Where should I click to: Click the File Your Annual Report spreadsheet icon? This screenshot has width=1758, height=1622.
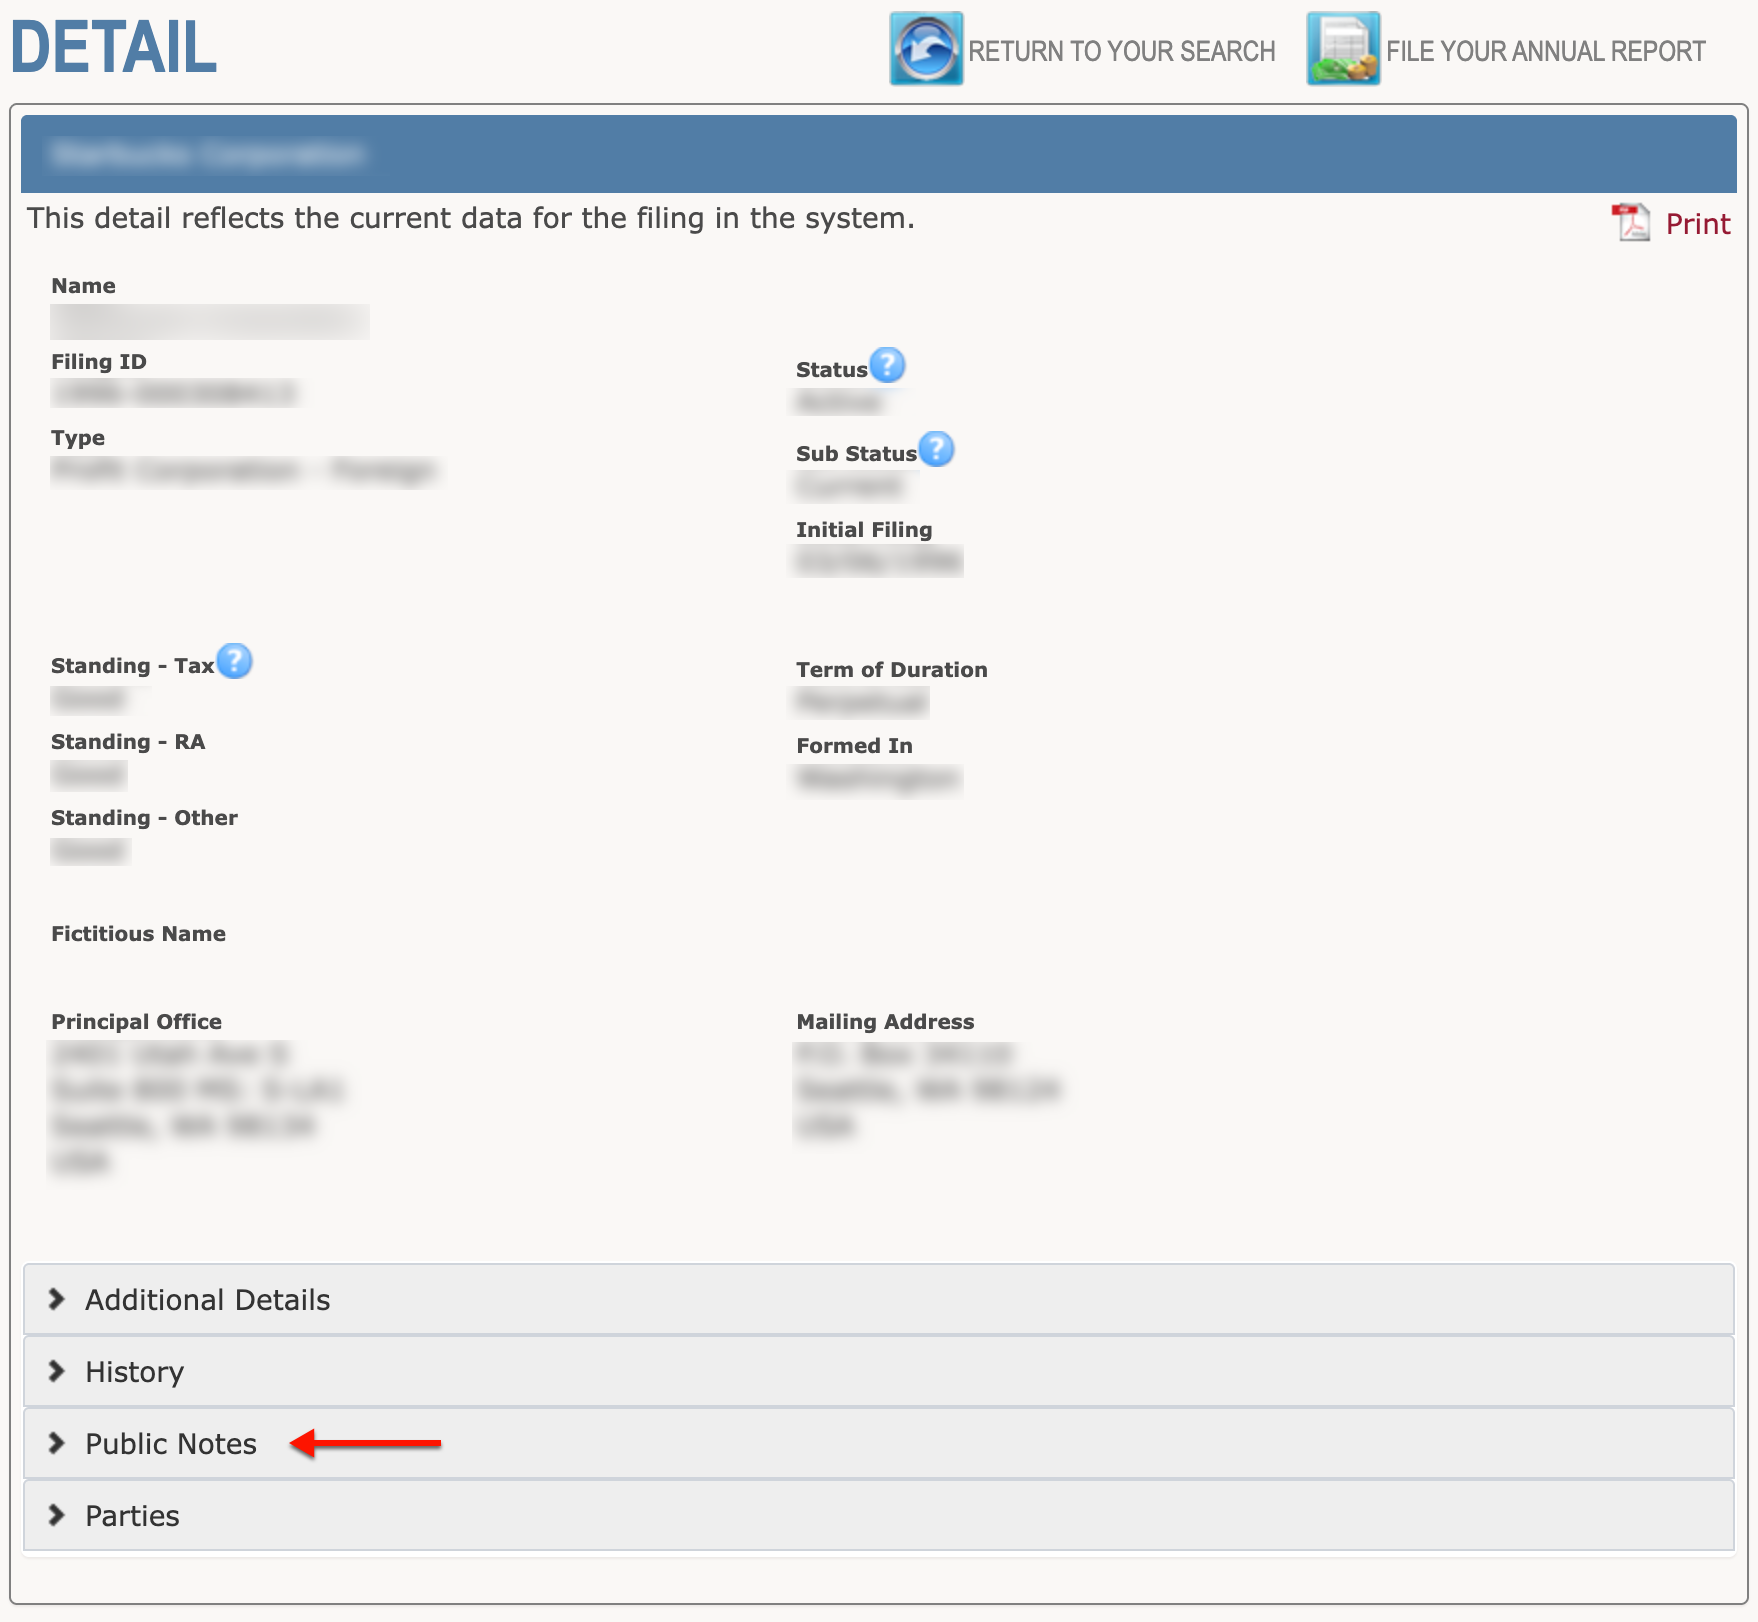coord(1343,49)
